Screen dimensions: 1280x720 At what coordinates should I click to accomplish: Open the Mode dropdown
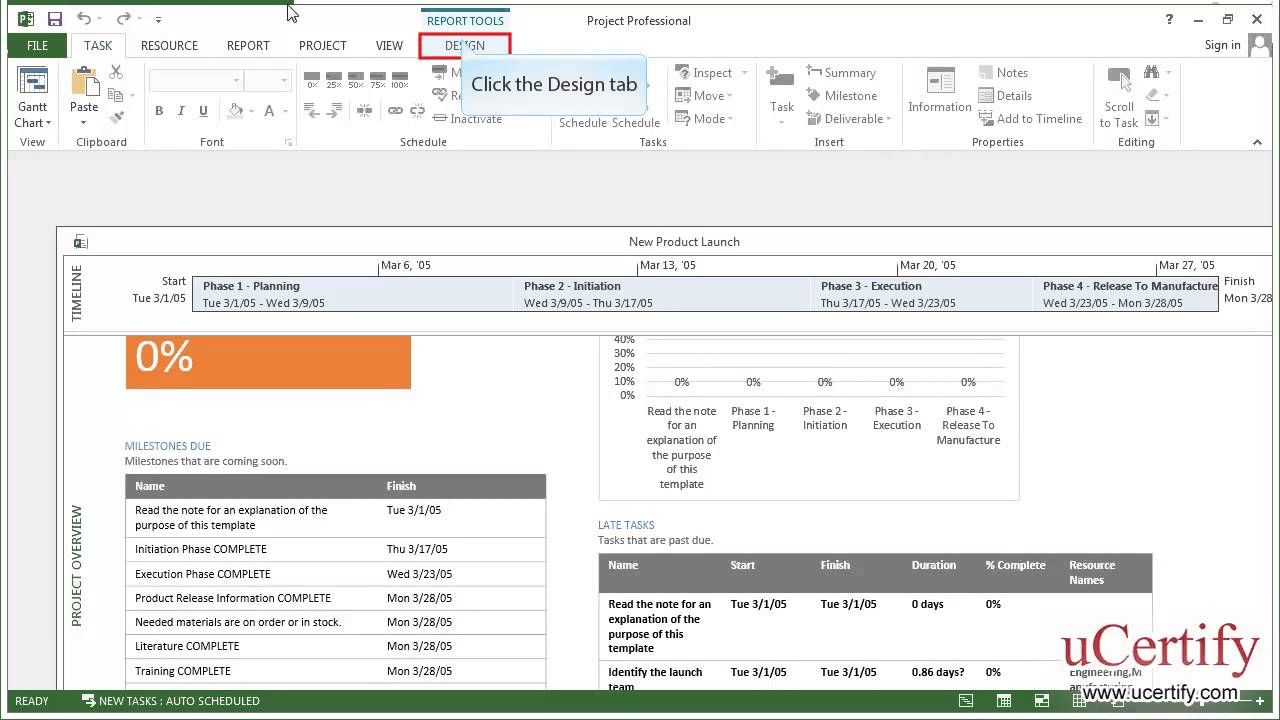pos(705,118)
